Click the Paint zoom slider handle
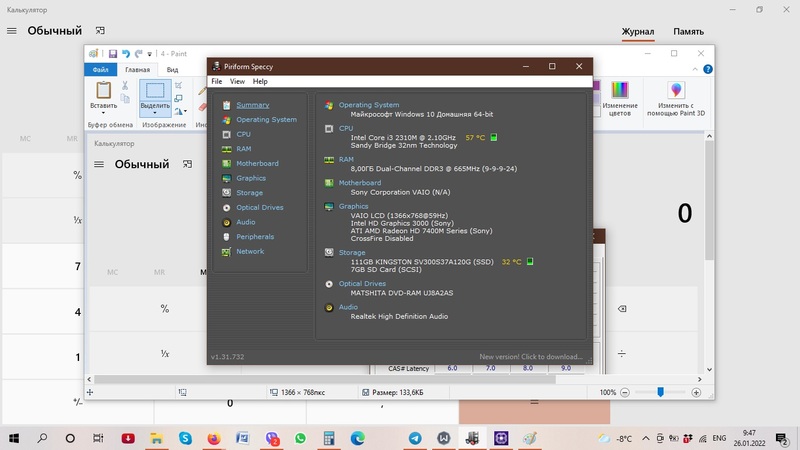800x450 pixels. 660,393
